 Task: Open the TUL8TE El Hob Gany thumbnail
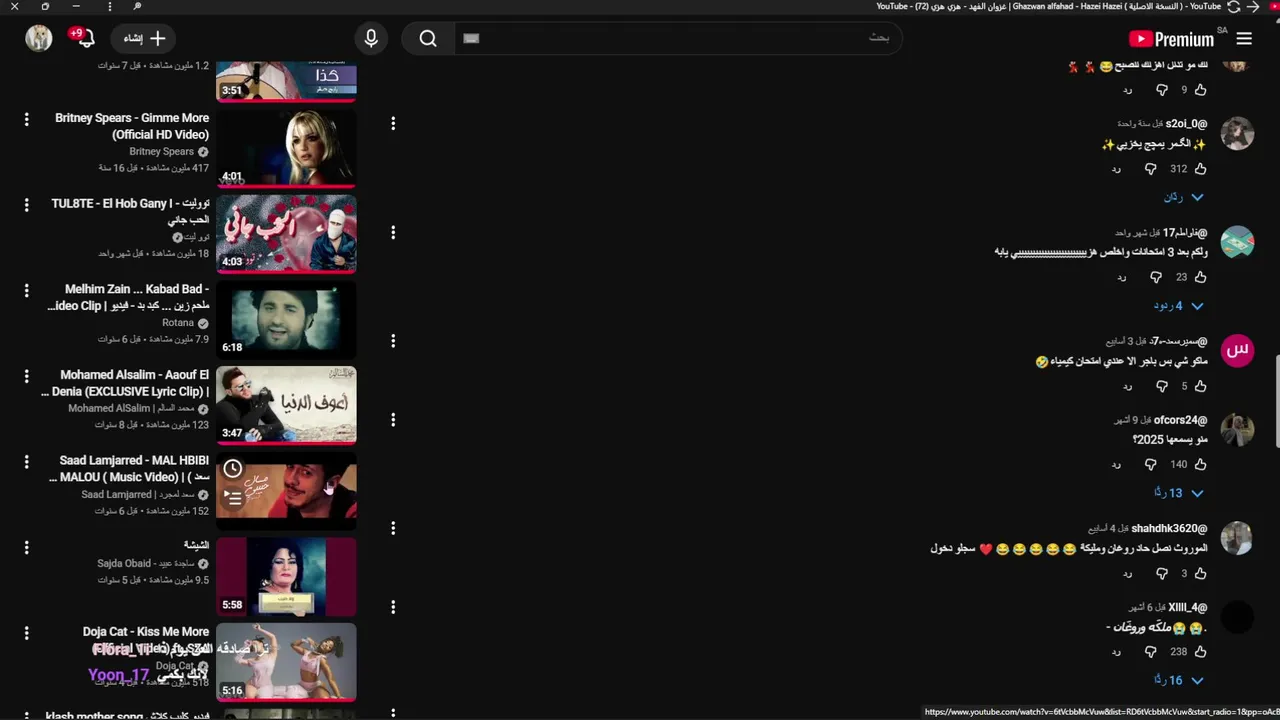tap(286, 234)
